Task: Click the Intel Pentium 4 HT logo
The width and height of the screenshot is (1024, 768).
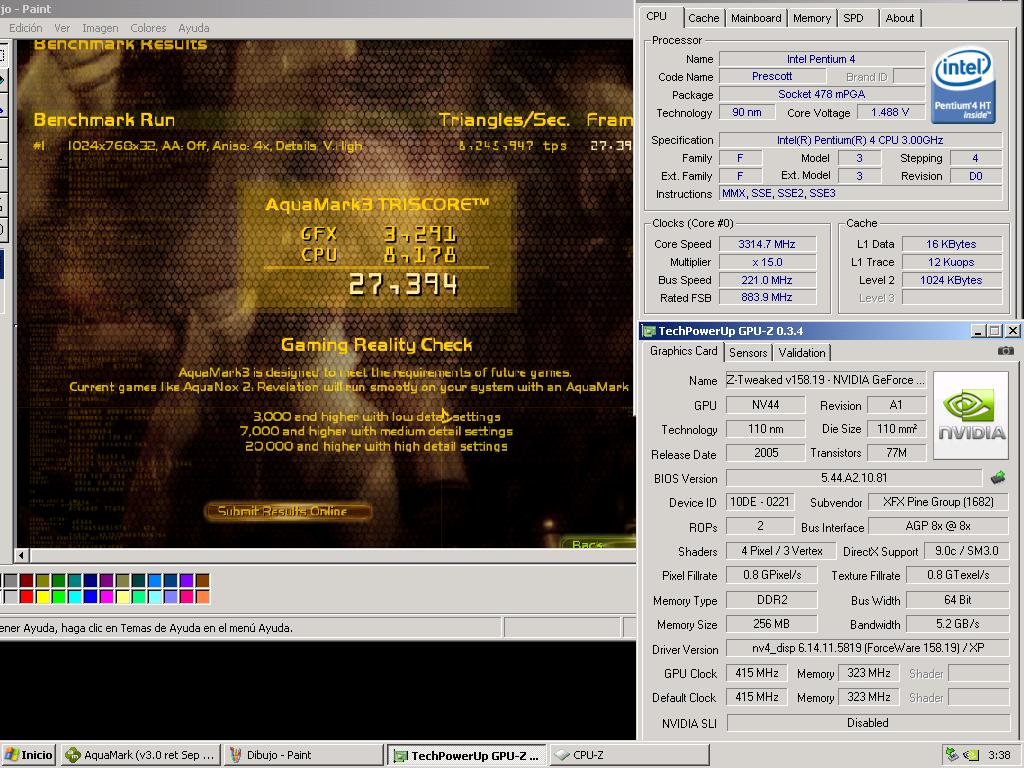Action: coord(963,85)
